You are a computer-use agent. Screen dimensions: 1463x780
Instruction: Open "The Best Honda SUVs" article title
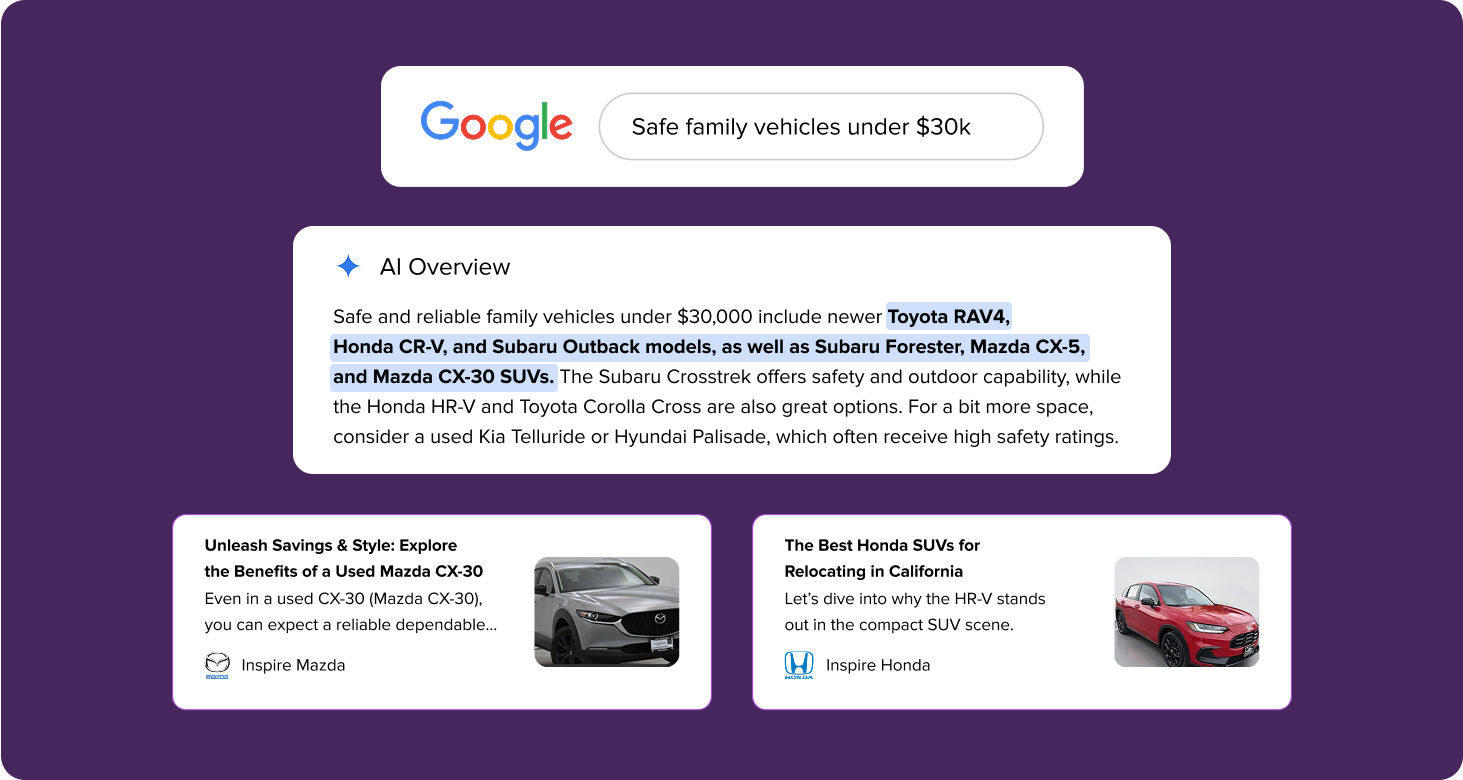882,558
